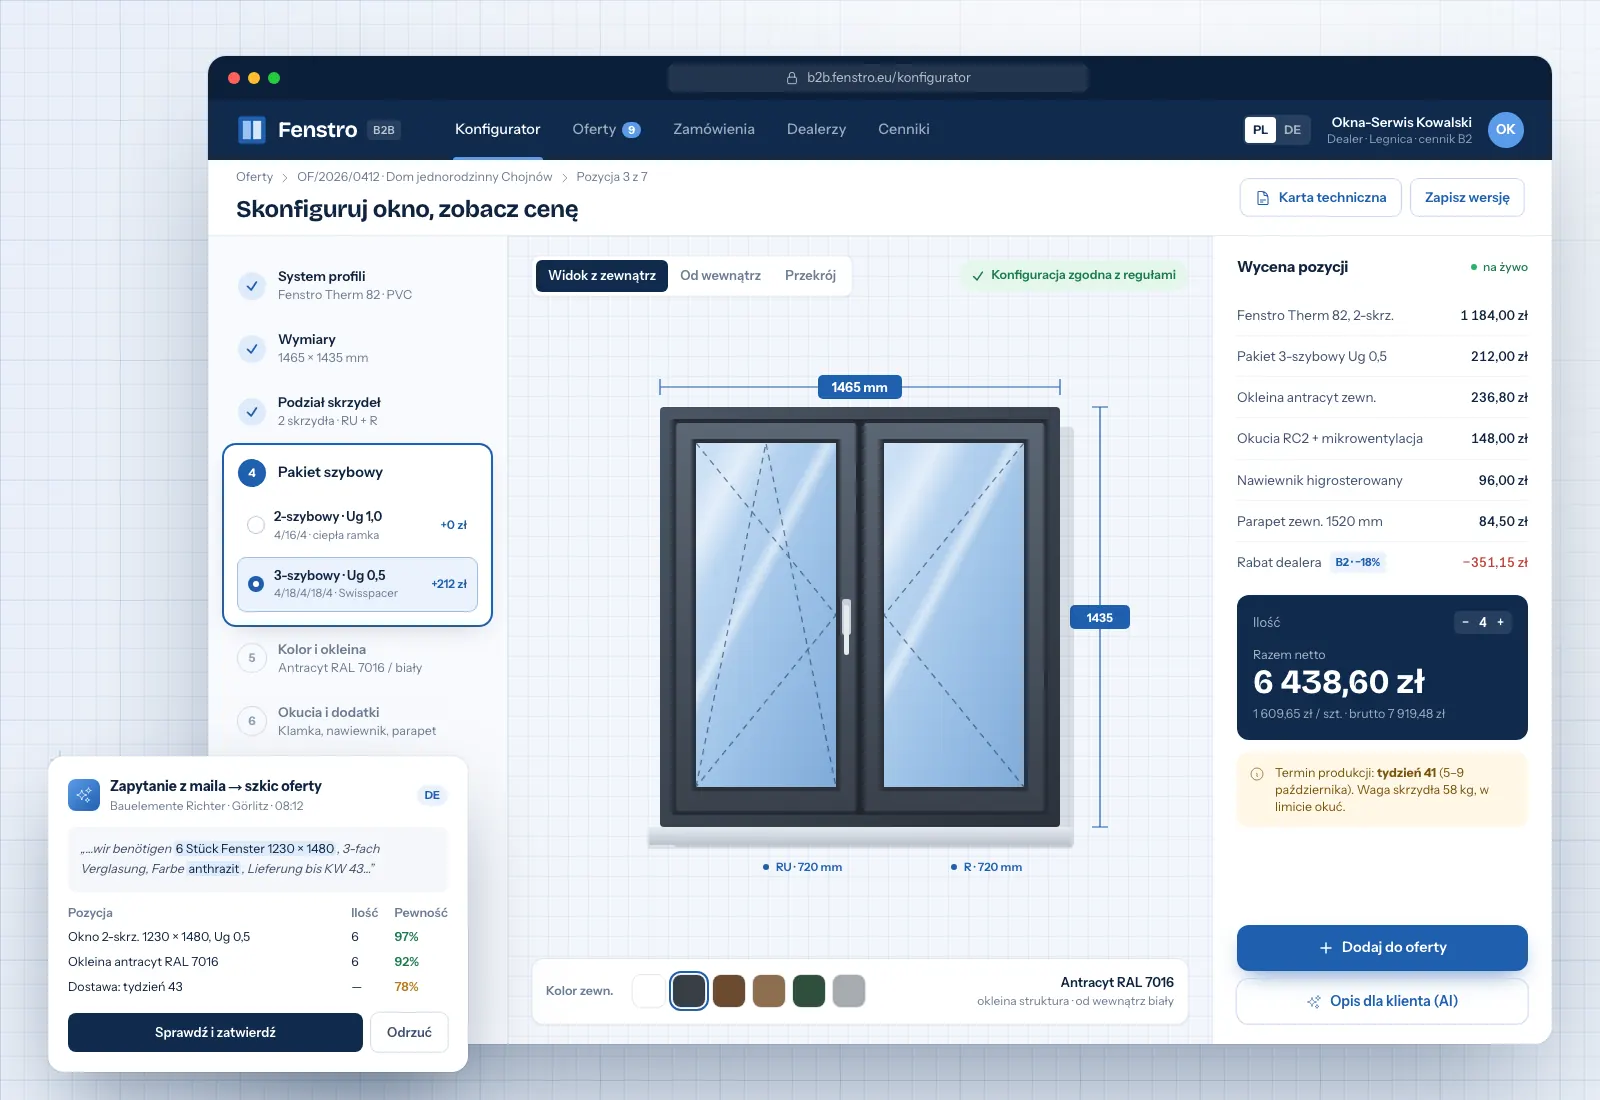1600x1100 pixels.
Task: Click the 1465 mm width dimension label
Action: pos(860,387)
